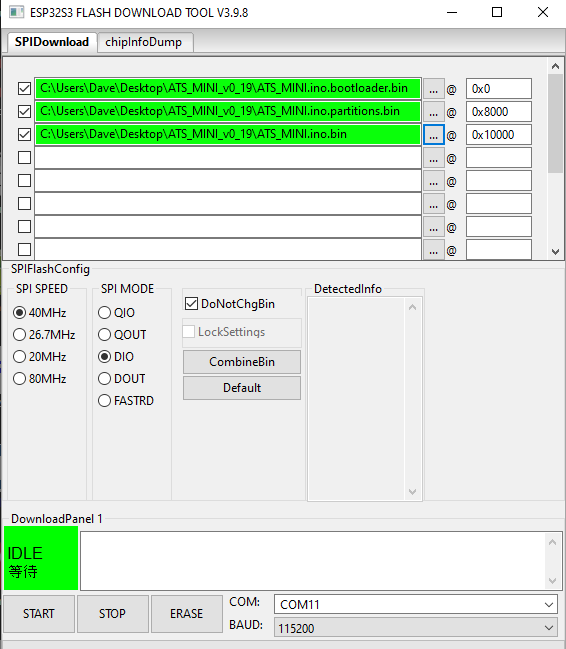The height and width of the screenshot is (649, 566).
Task: Choose QOUT SPI mode
Action: click(x=122, y=334)
